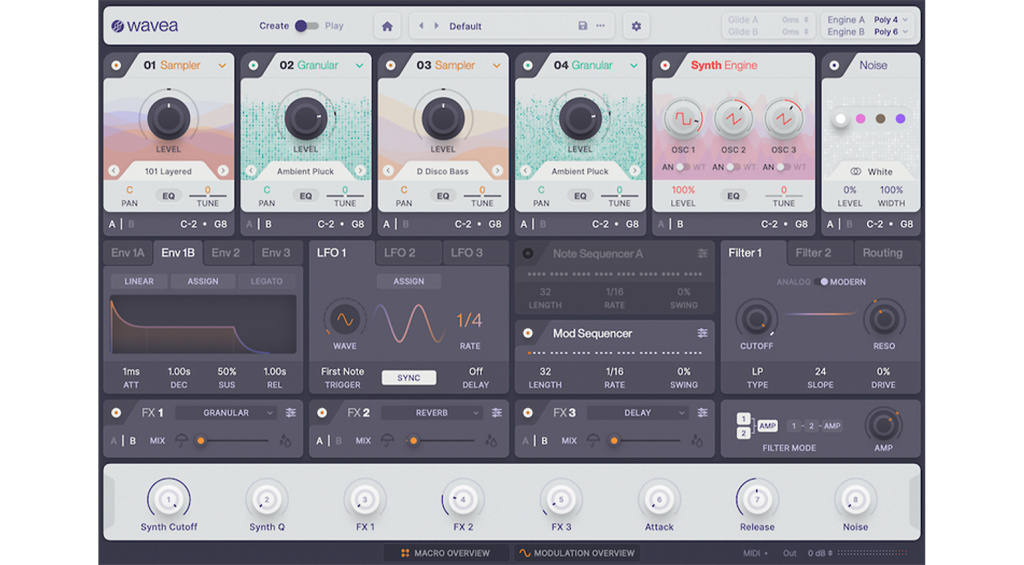This screenshot has width=1024, height=565.
Task: Toggle Analog/Modern filter switch
Action: point(820,282)
